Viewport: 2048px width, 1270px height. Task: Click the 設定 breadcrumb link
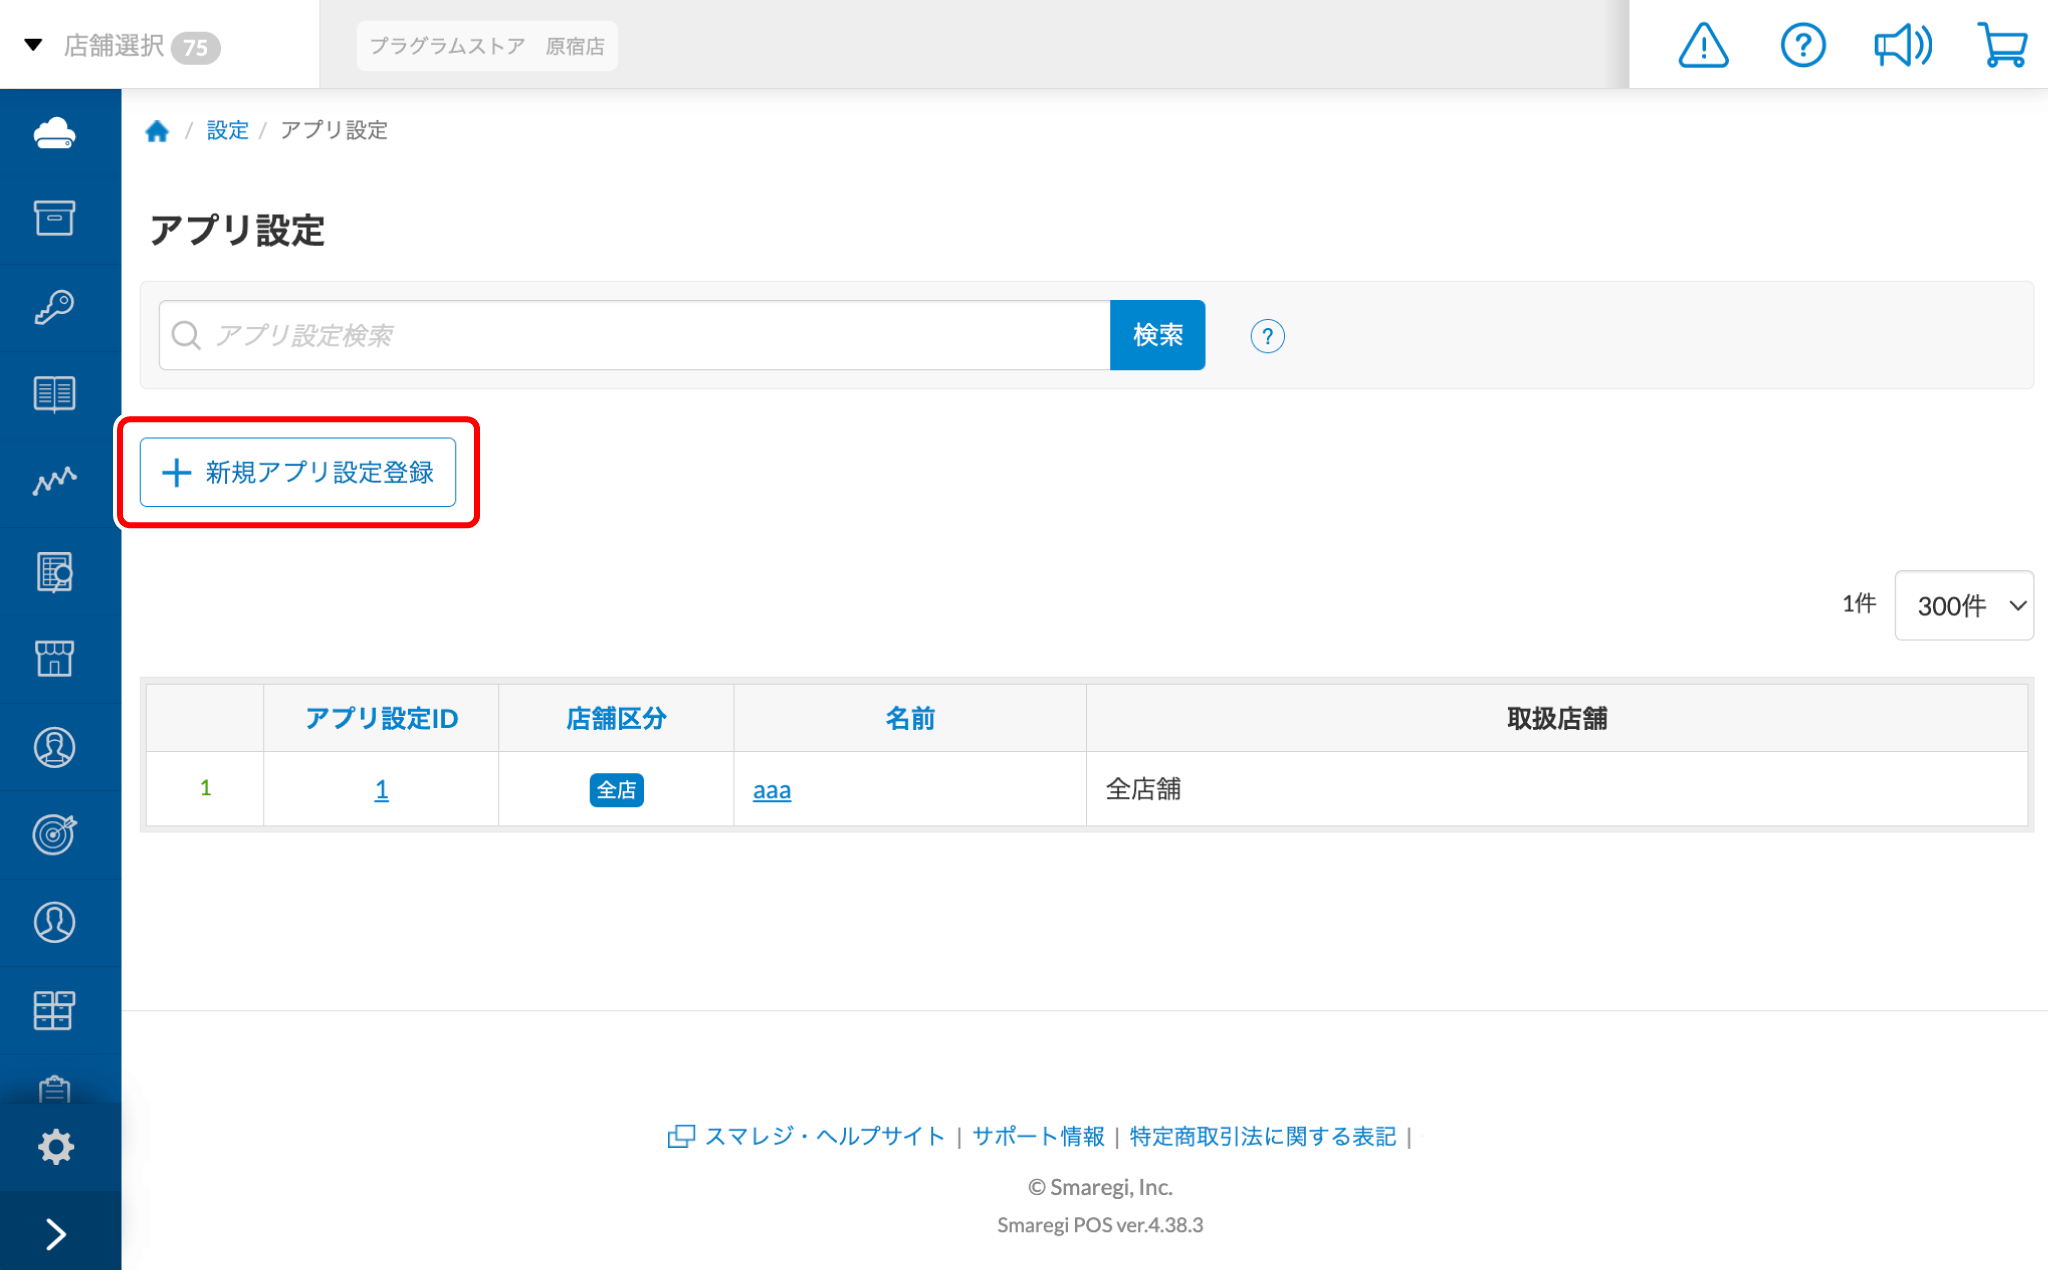click(227, 130)
